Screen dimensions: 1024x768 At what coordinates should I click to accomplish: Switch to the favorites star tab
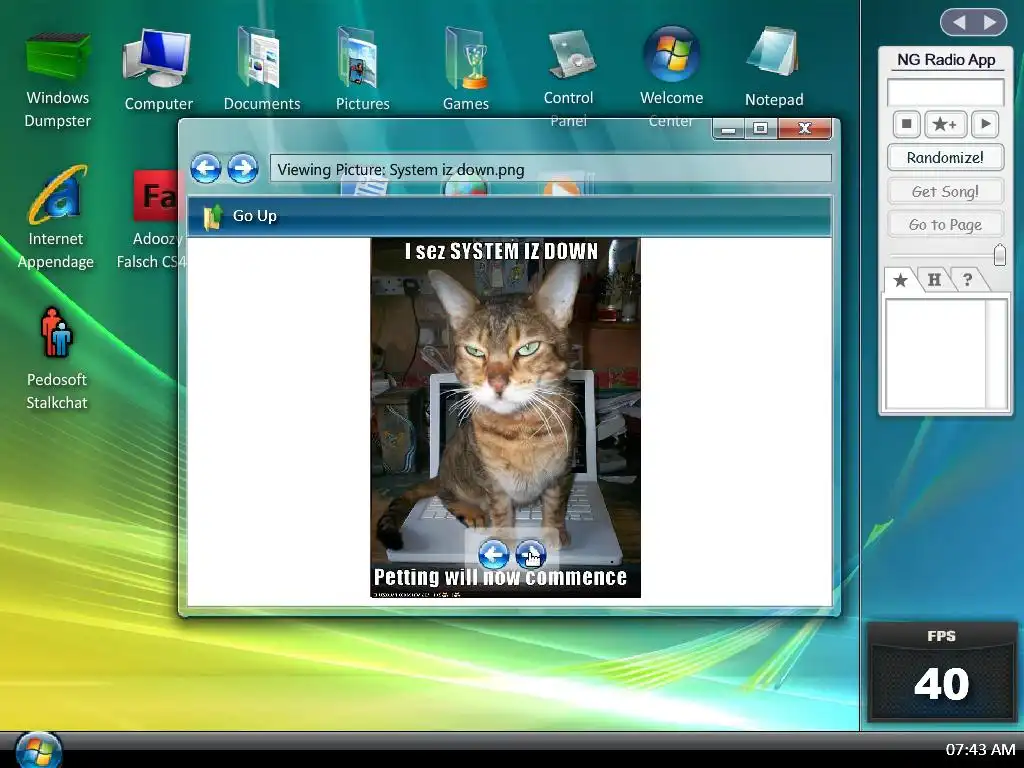click(x=901, y=280)
